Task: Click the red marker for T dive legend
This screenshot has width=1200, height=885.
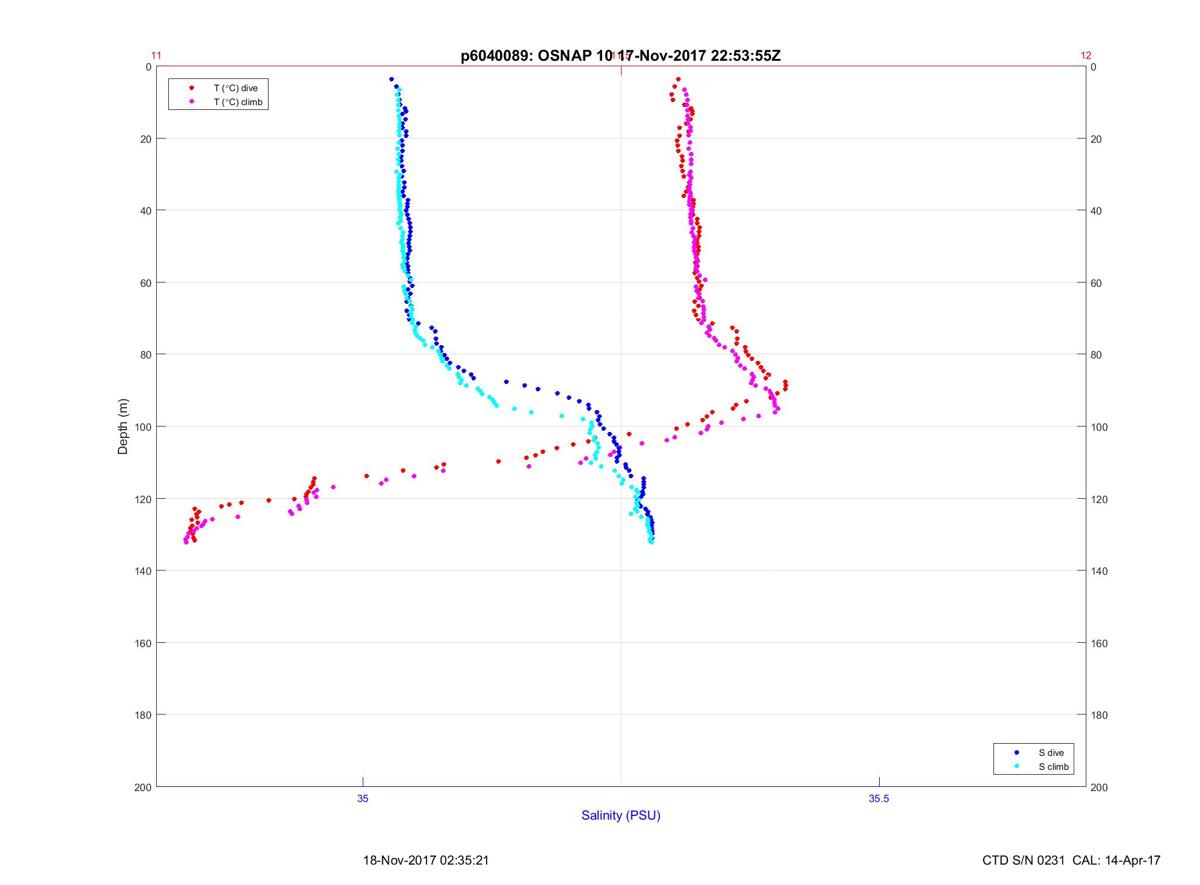Action: click(191, 88)
